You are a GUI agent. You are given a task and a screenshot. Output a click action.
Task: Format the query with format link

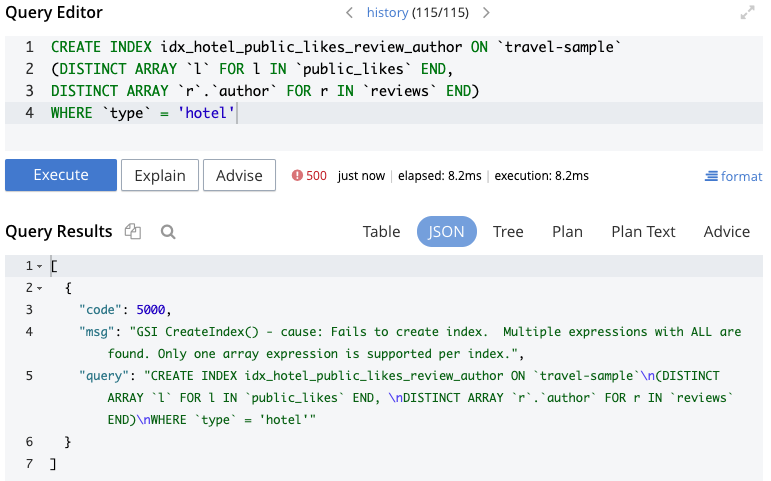(734, 176)
